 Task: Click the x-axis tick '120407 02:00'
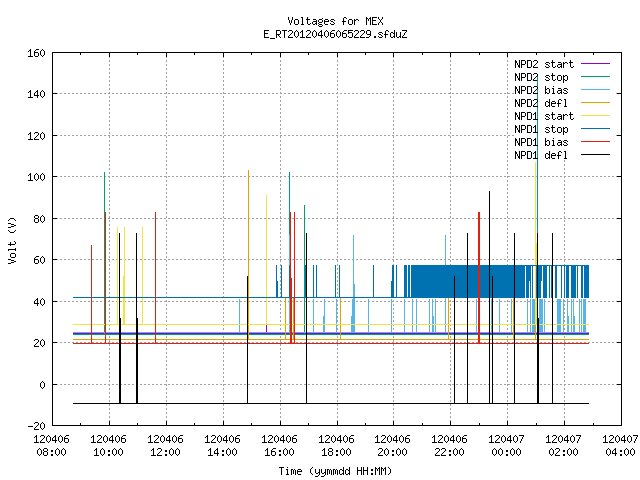563,446
